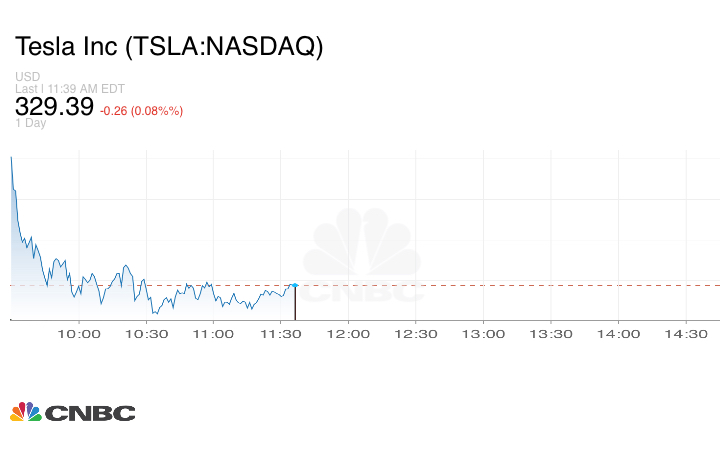The height and width of the screenshot is (450, 720).
Task: Click the 11:00 time axis label
Action: coord(214,334)
